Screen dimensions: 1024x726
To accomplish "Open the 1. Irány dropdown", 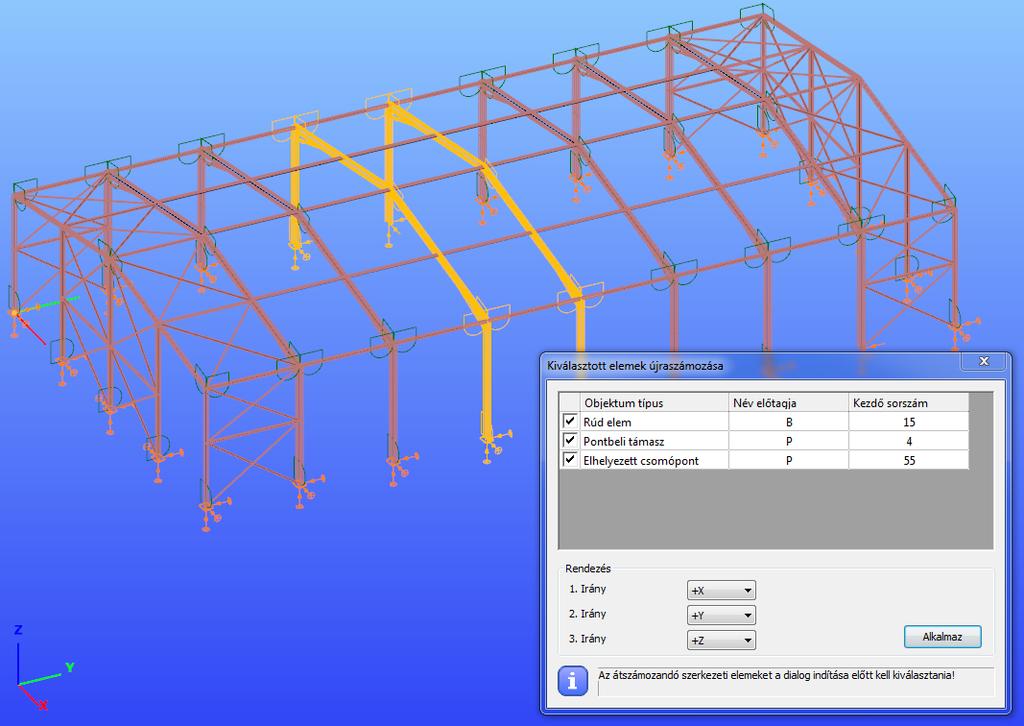I will pyautogui.click(x=721, y=590).
